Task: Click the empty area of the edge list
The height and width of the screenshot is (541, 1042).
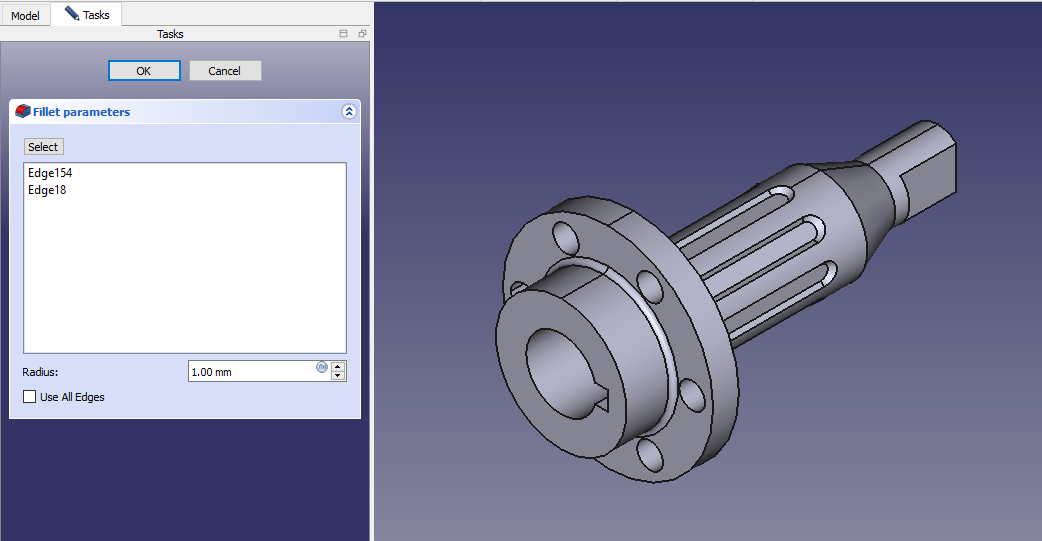Action: pos(185,280)
